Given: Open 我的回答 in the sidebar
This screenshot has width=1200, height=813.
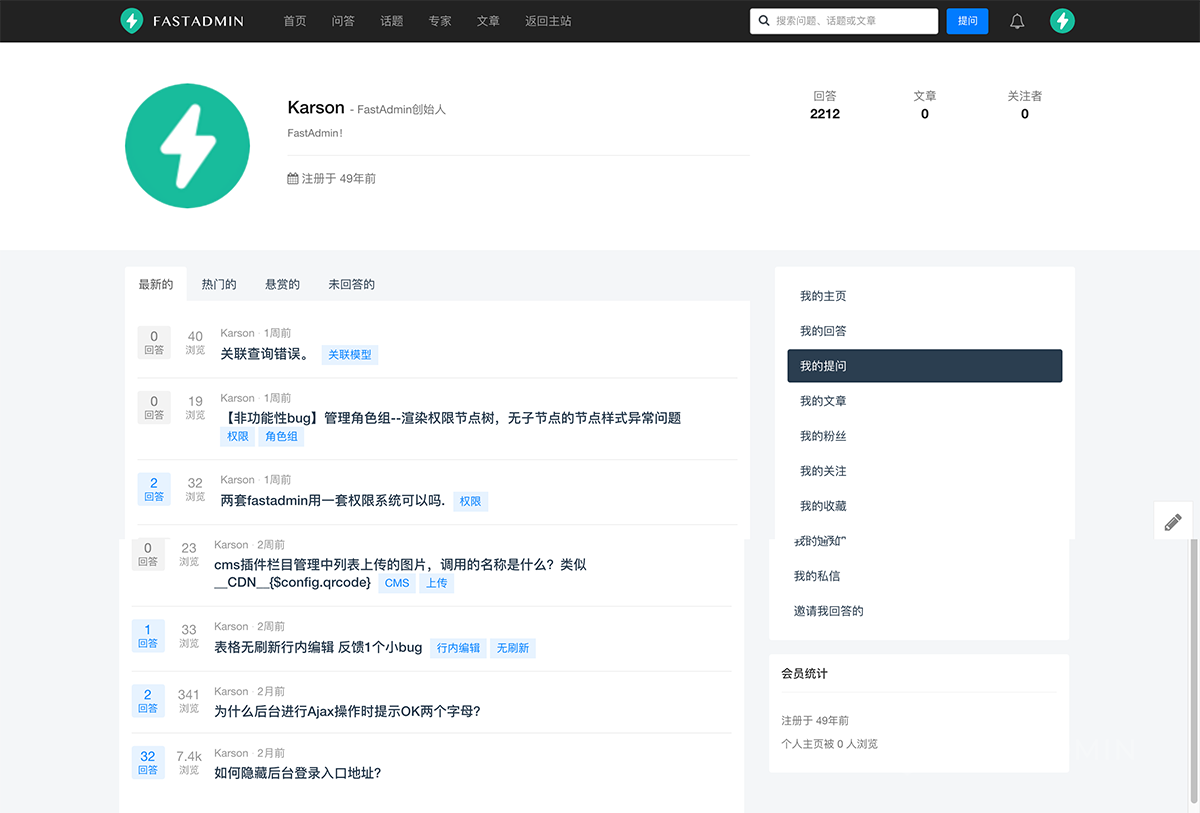Looking at the screenshot, I should pos(823,331).
